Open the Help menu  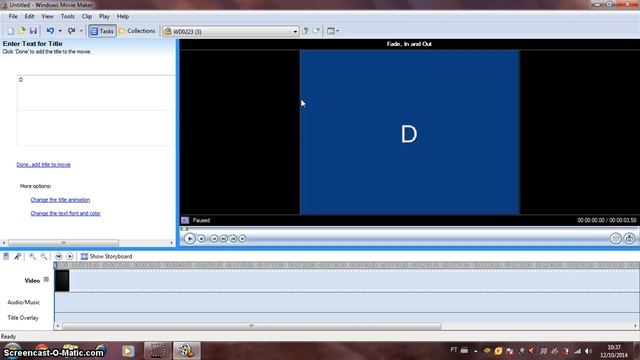tap(123, 17)
